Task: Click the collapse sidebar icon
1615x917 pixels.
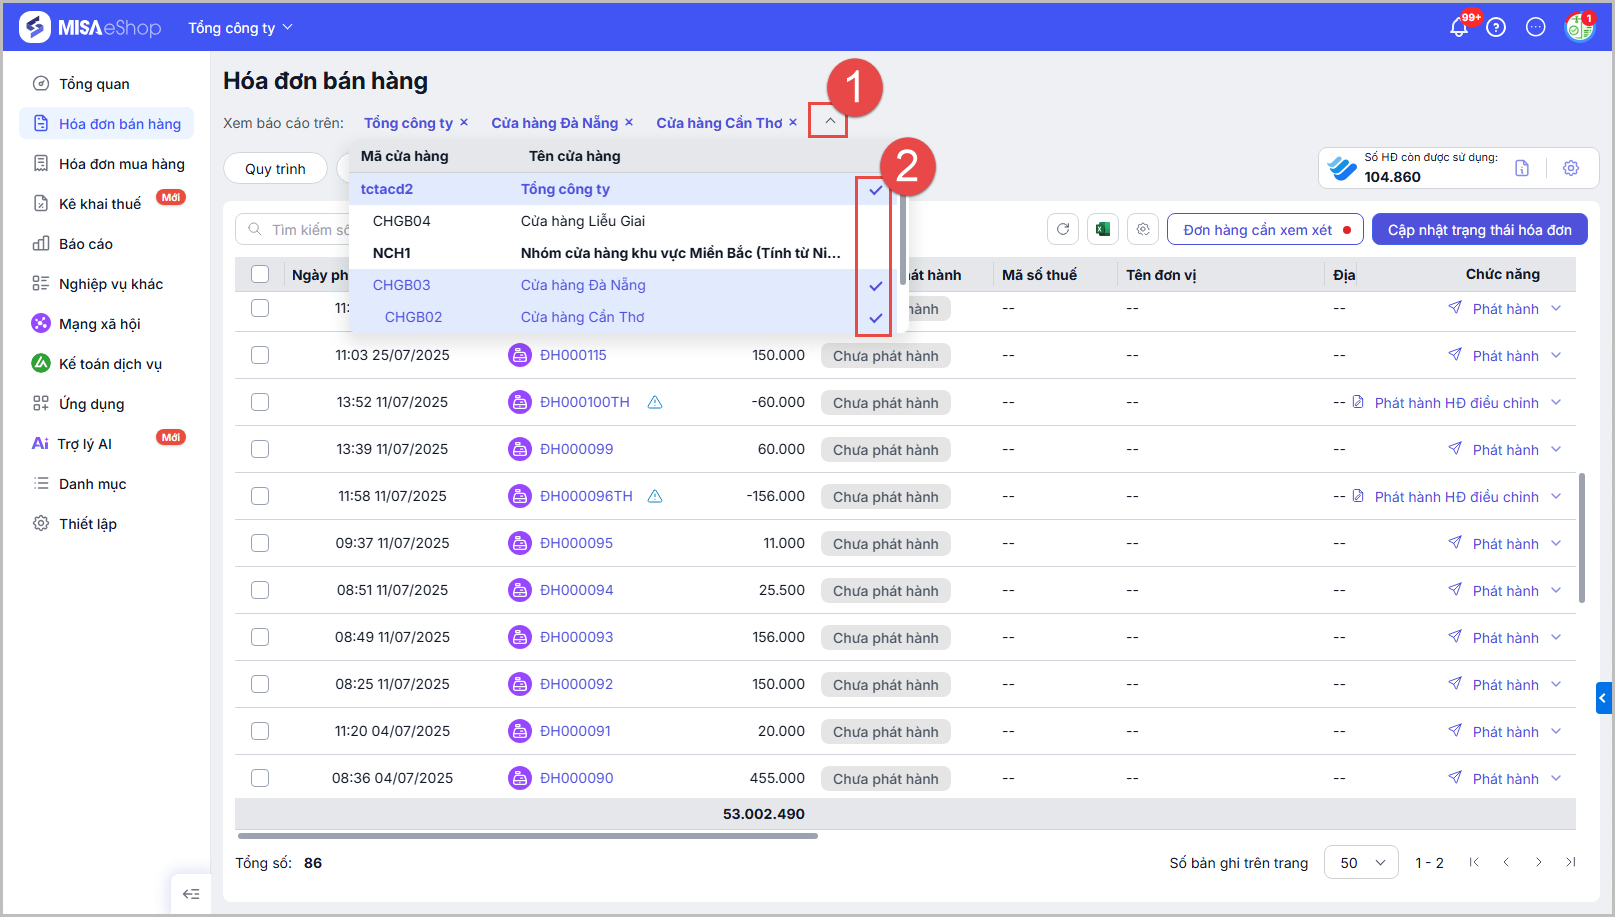Action: pyautogui.click(x=191, y=894)
